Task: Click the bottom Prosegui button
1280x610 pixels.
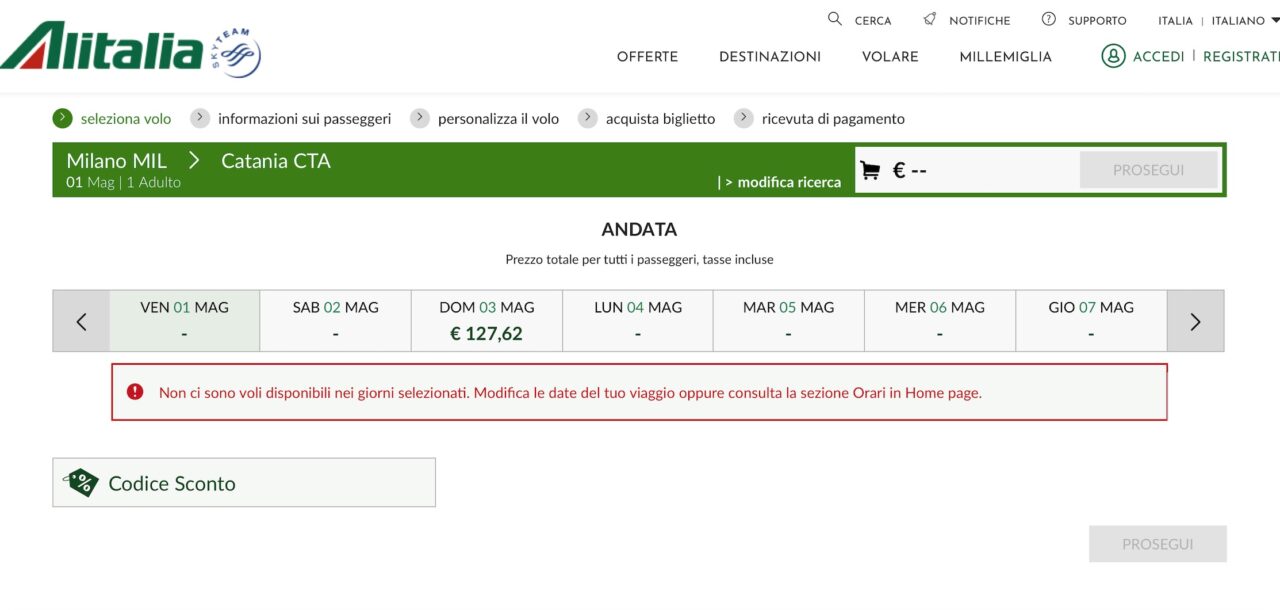Action: pos(1158,544)
